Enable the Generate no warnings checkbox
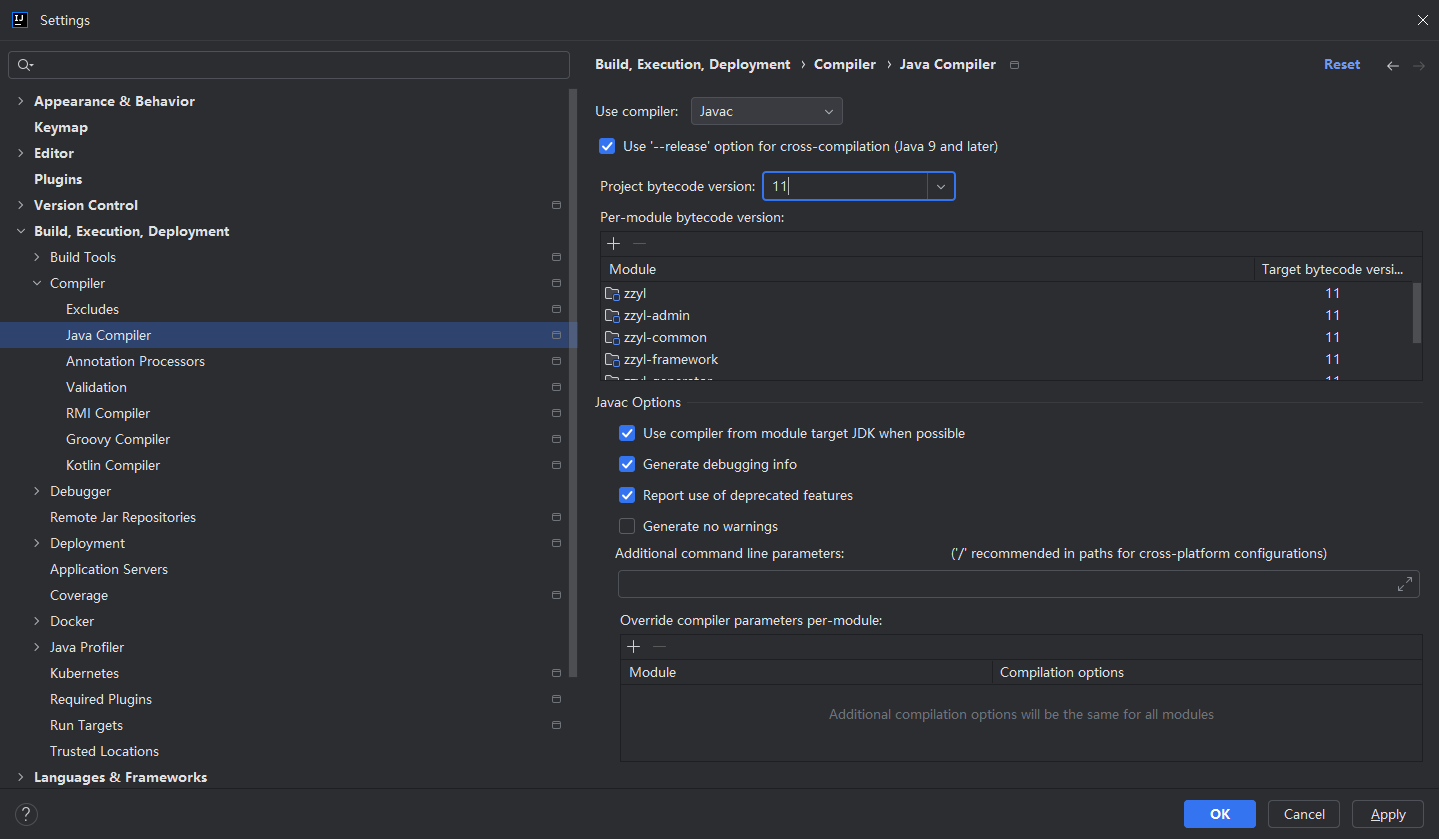 click(x=627, y=526)
